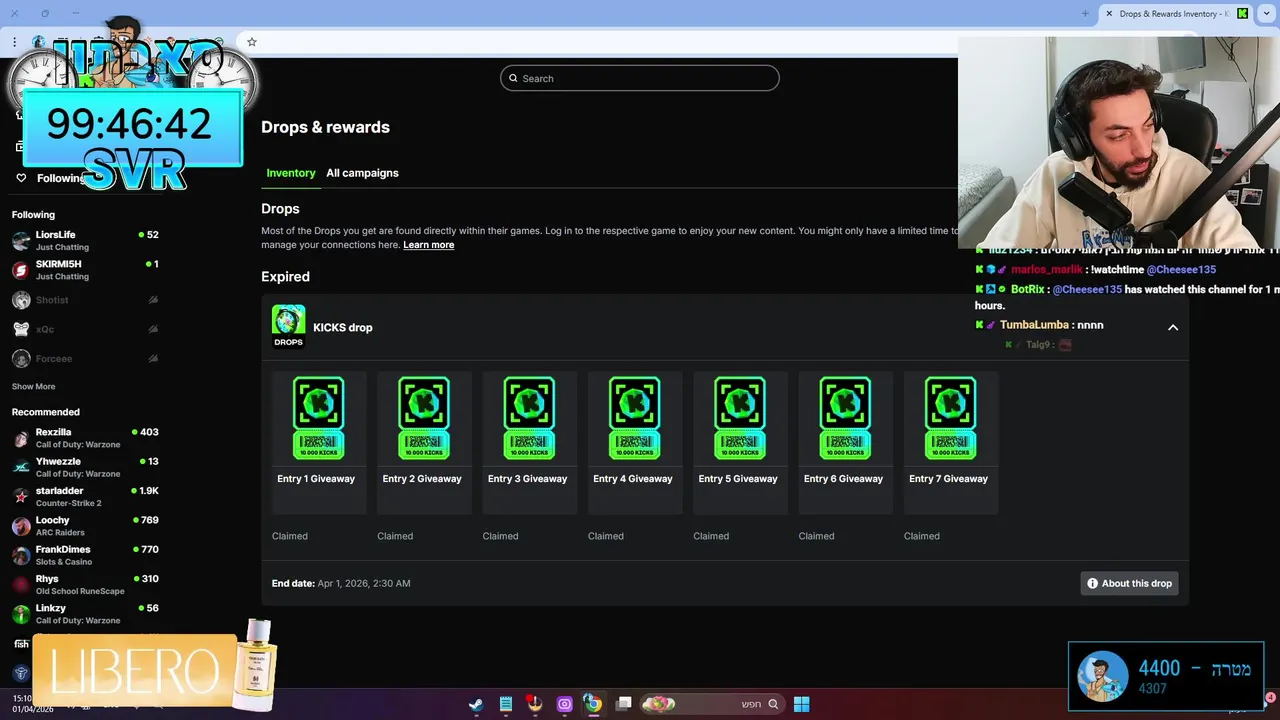Click 1.9K viewer count for starladder

(149, 491)
